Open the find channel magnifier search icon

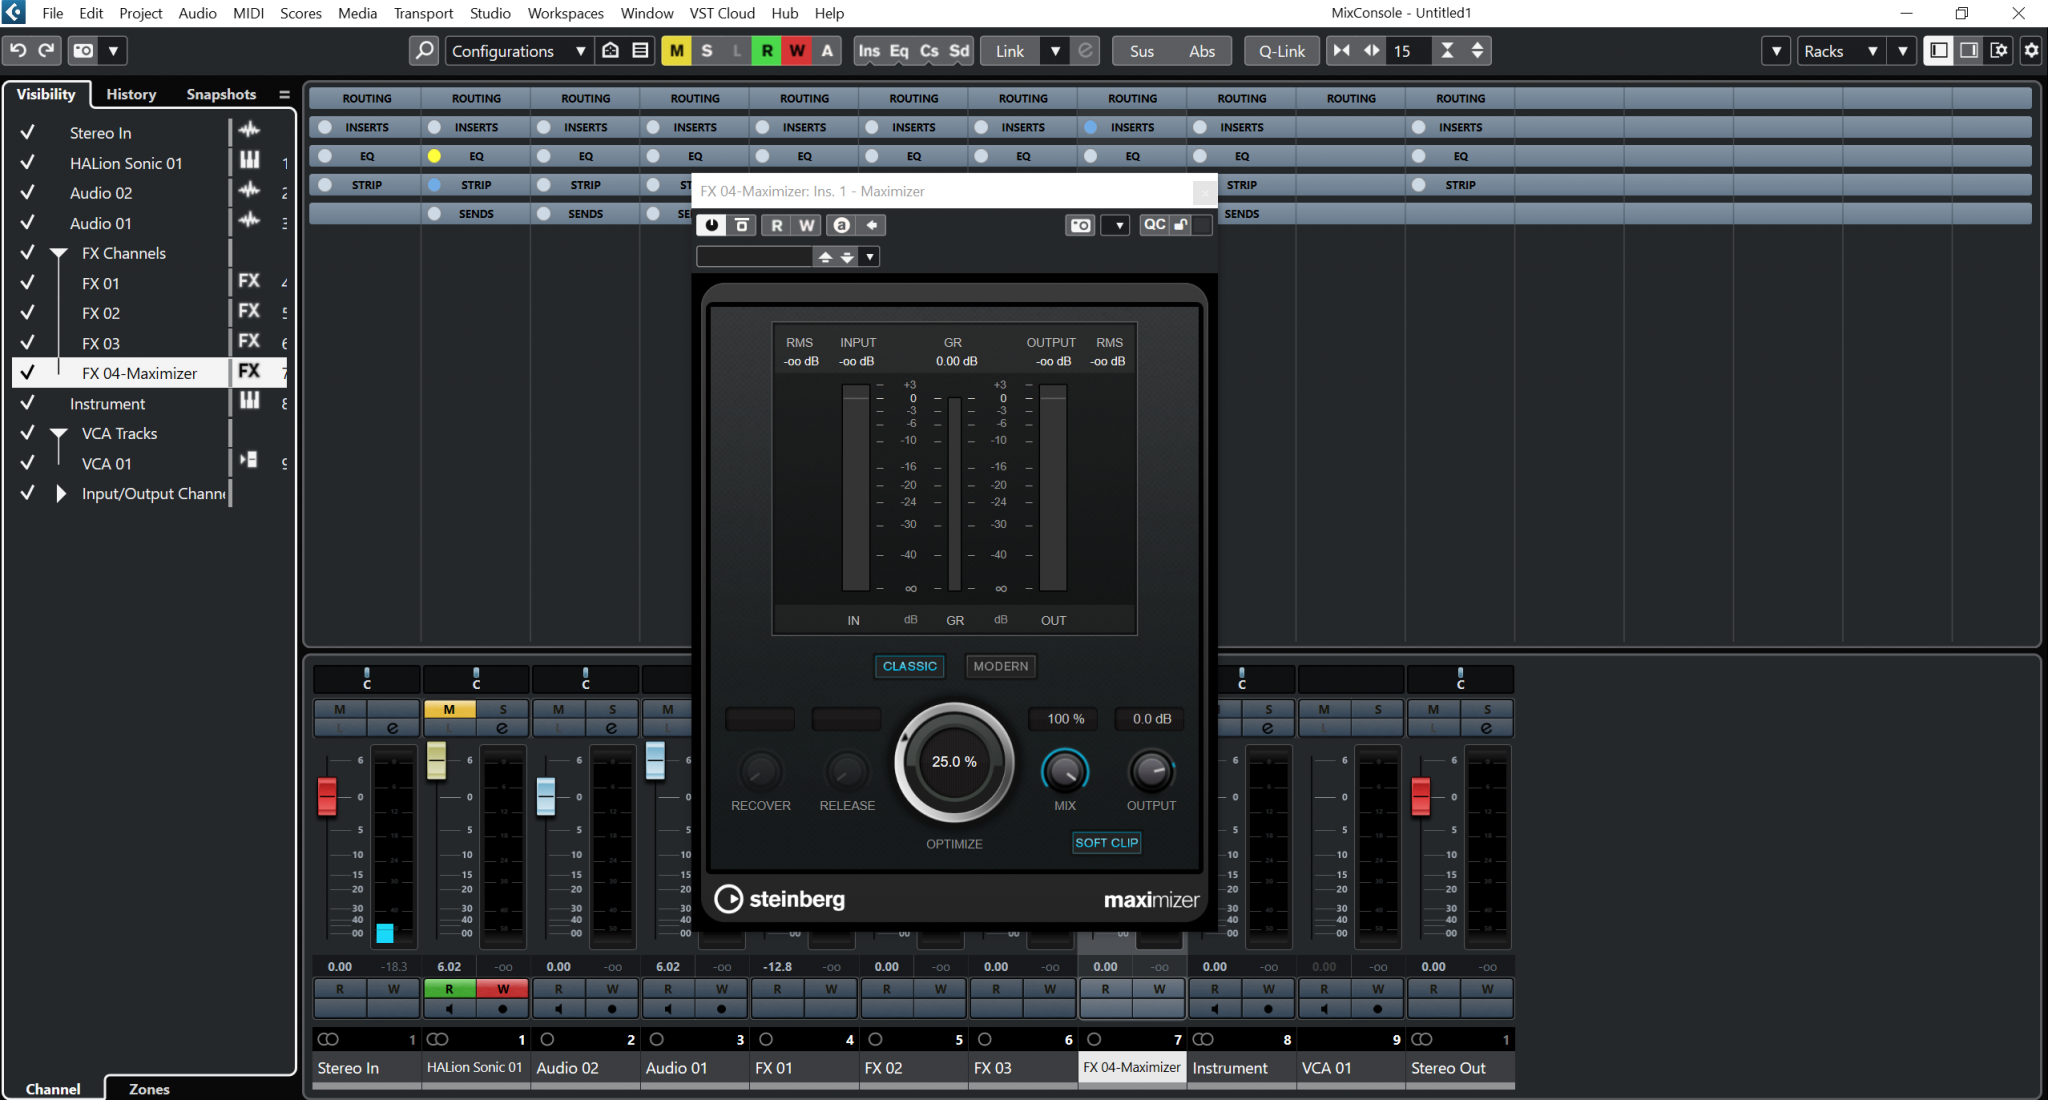pyautogui.click(x=424, y=50)
